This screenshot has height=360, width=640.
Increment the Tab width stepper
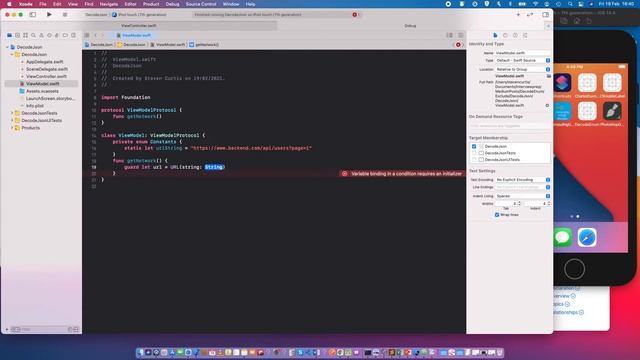[x=519, y=202]
